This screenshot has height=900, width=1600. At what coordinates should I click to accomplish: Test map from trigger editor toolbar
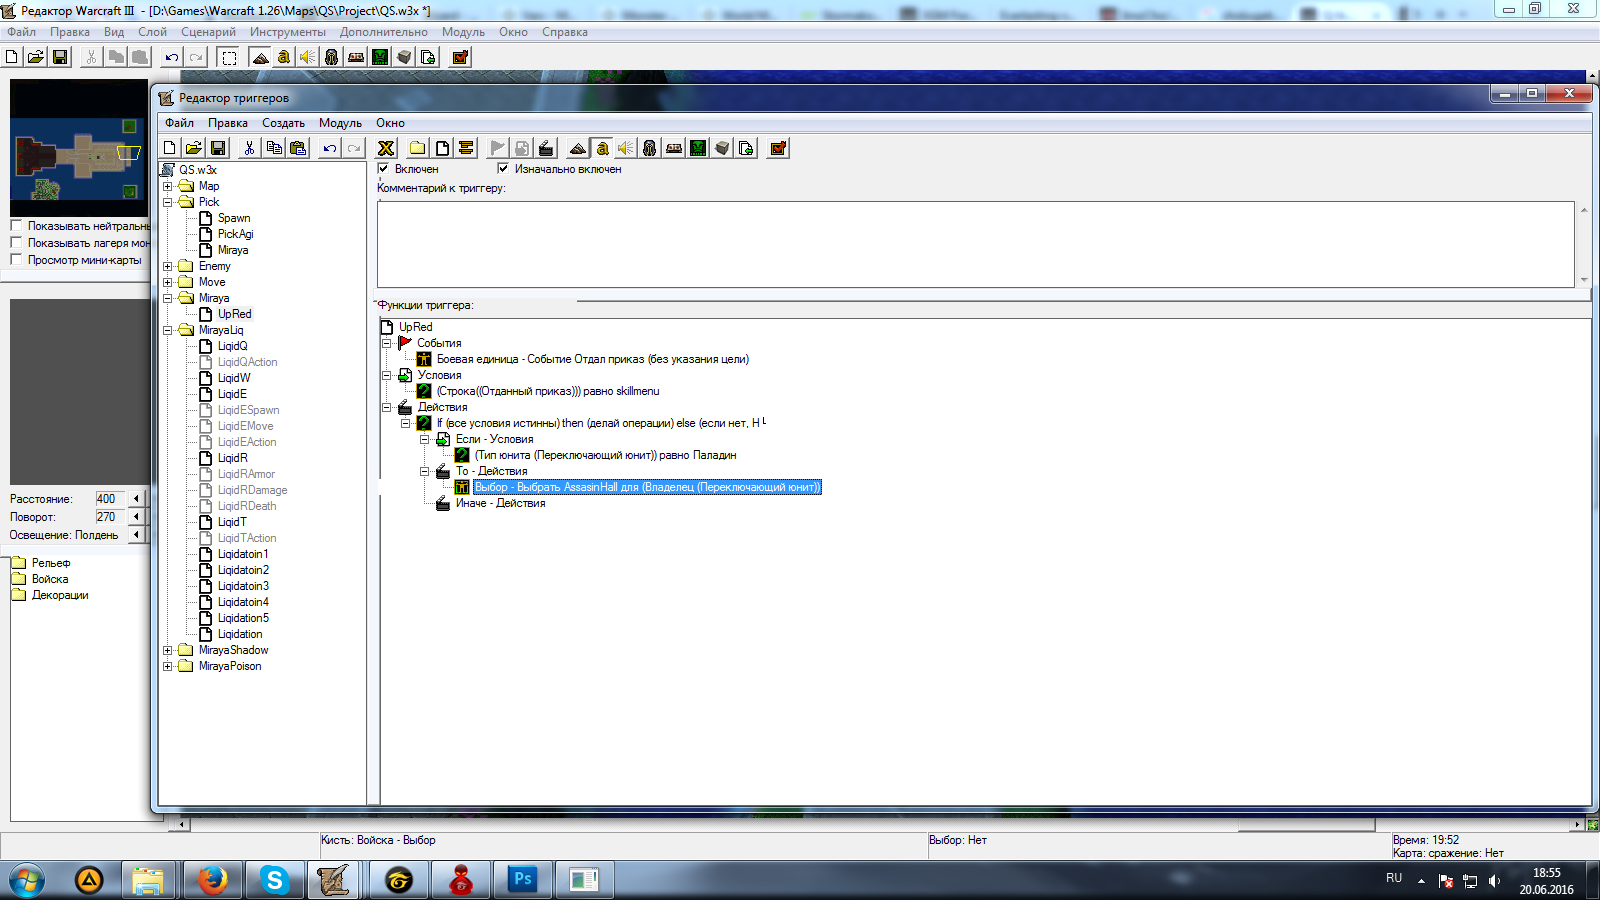tap(778, 148)
